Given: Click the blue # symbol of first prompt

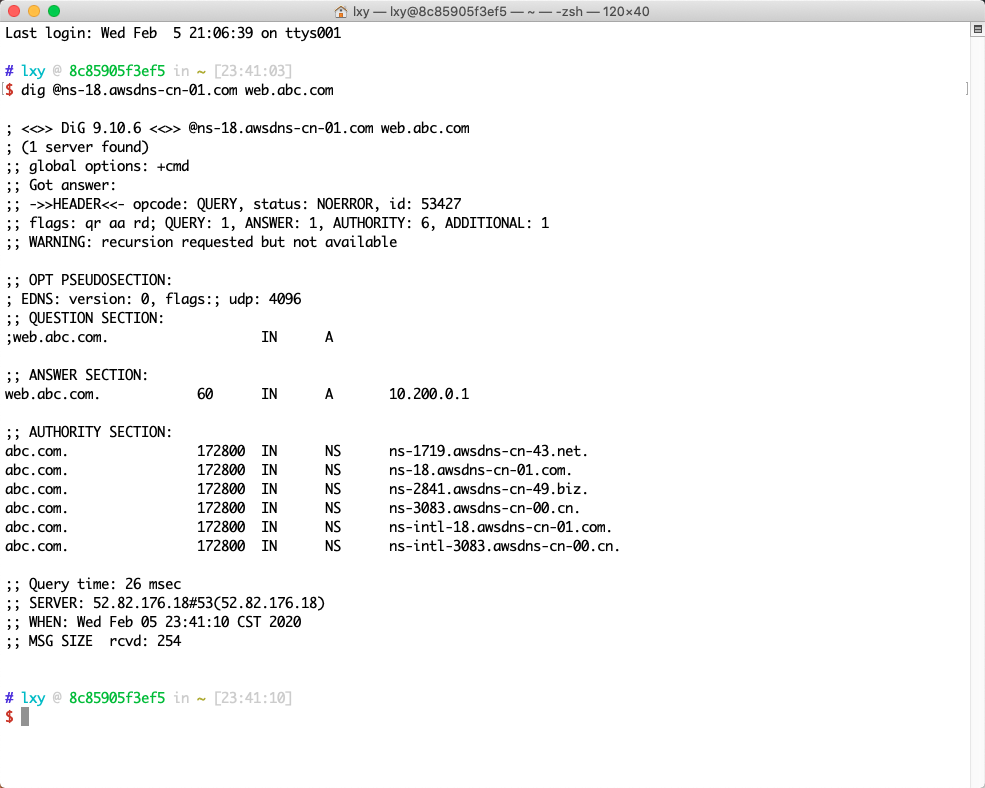Looking at the screenshot, I should [x=9, y=71].
